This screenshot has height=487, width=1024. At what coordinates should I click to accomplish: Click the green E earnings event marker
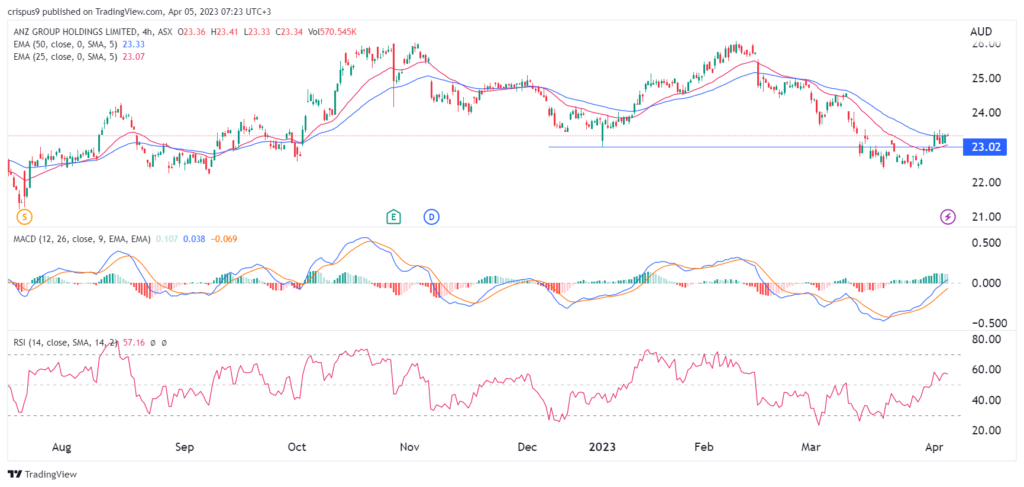tap(393, 216)
